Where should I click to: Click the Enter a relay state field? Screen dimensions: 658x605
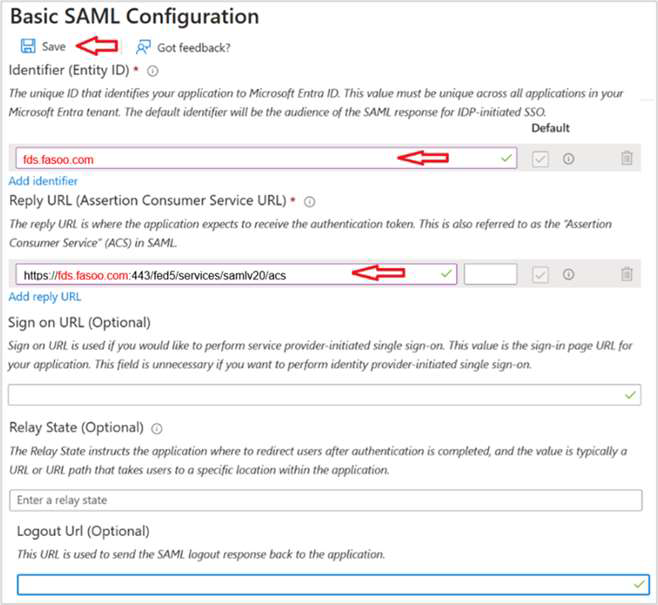tap(326, 500)
